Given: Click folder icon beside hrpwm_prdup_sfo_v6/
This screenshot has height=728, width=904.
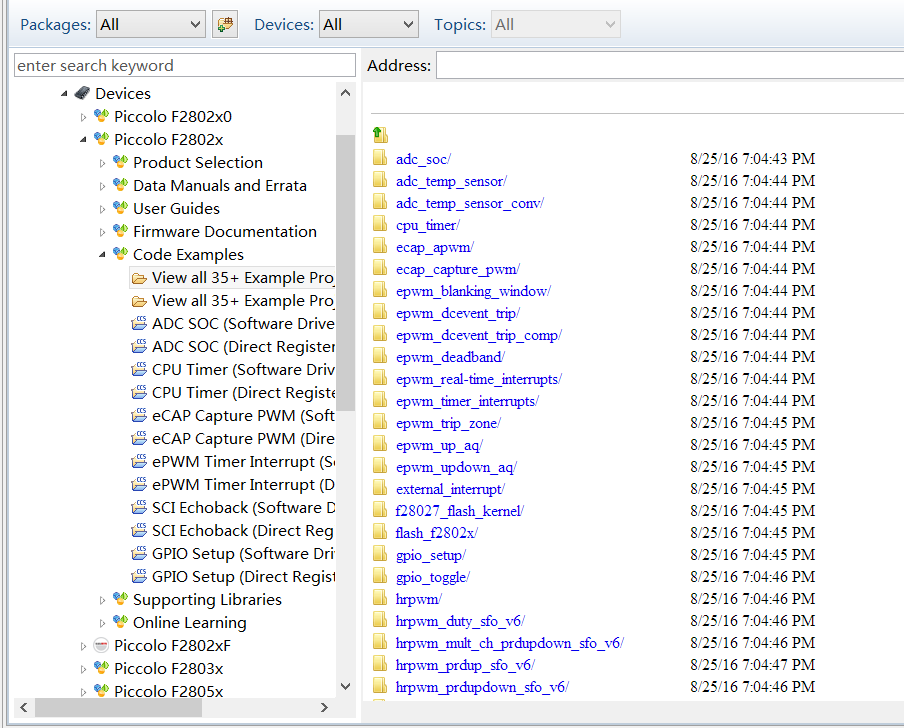Looking at the screenshot, I should (x=380, y=664).
